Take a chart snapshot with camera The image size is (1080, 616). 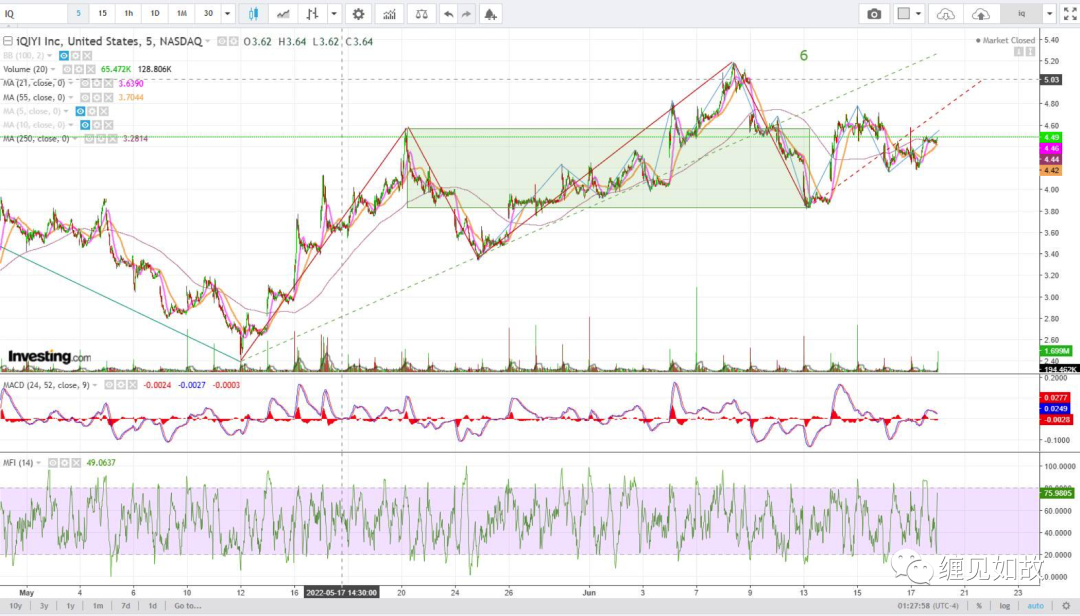874,14
